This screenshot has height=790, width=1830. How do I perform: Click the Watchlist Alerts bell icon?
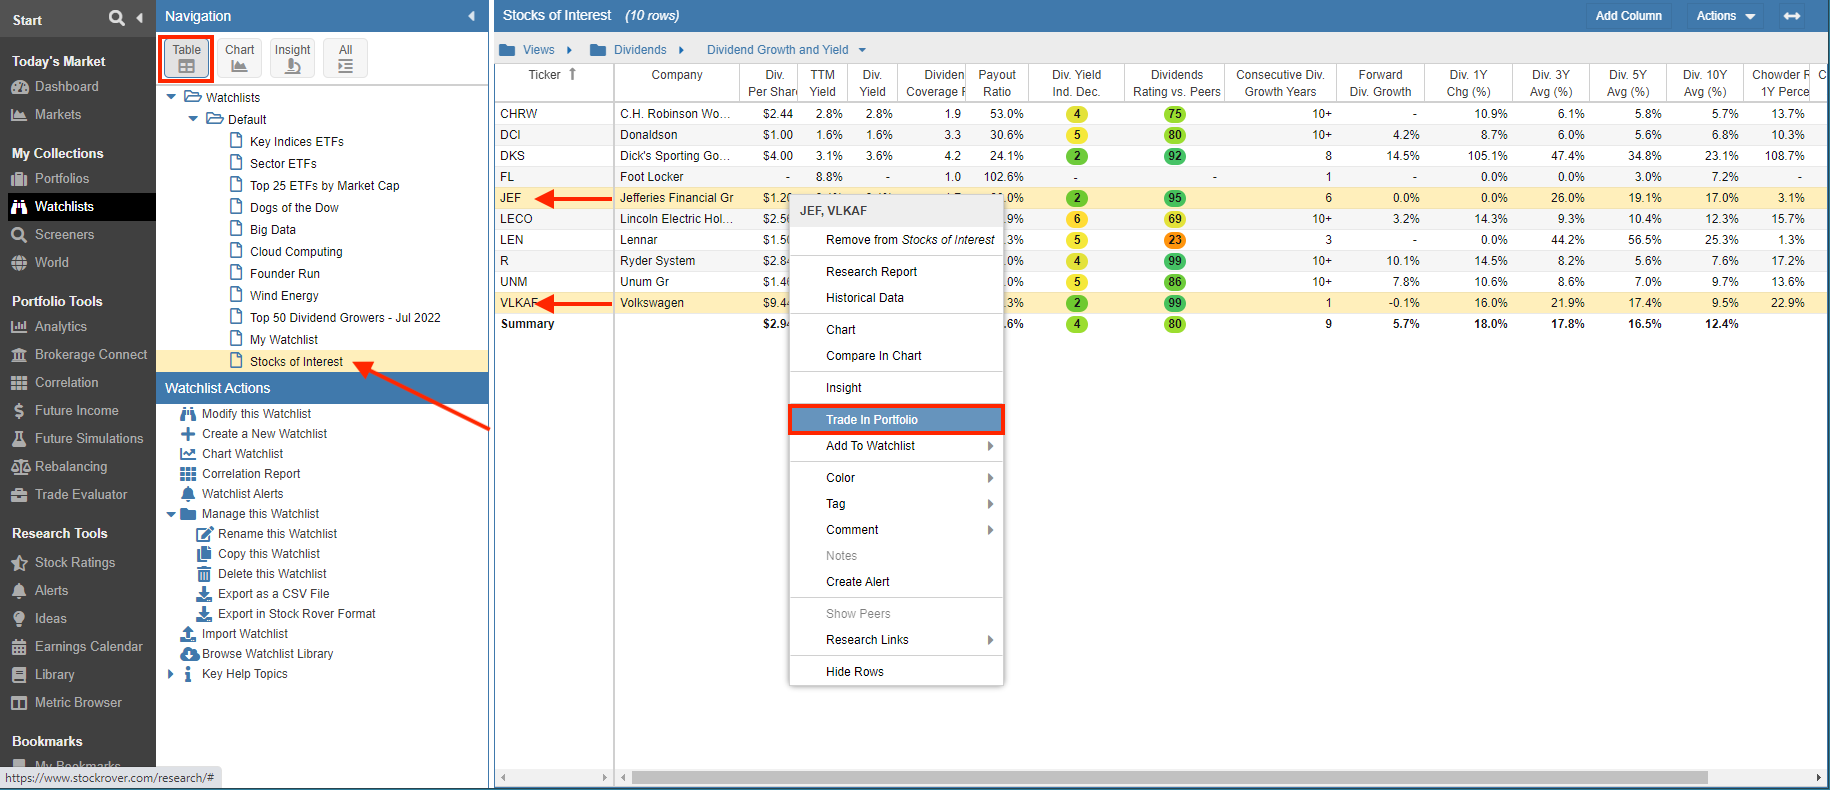click(x=188, y=494)
